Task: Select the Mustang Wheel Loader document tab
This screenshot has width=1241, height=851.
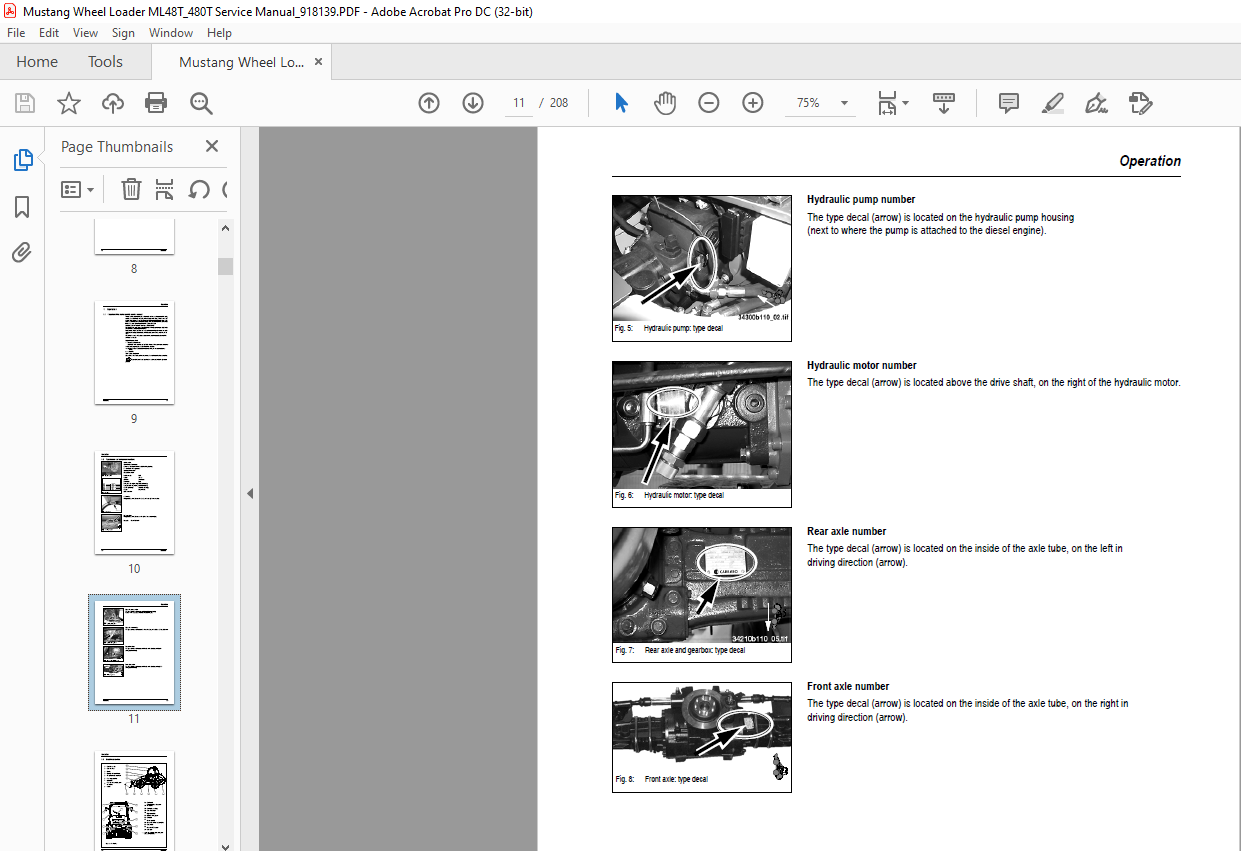Action: point(241,62)
